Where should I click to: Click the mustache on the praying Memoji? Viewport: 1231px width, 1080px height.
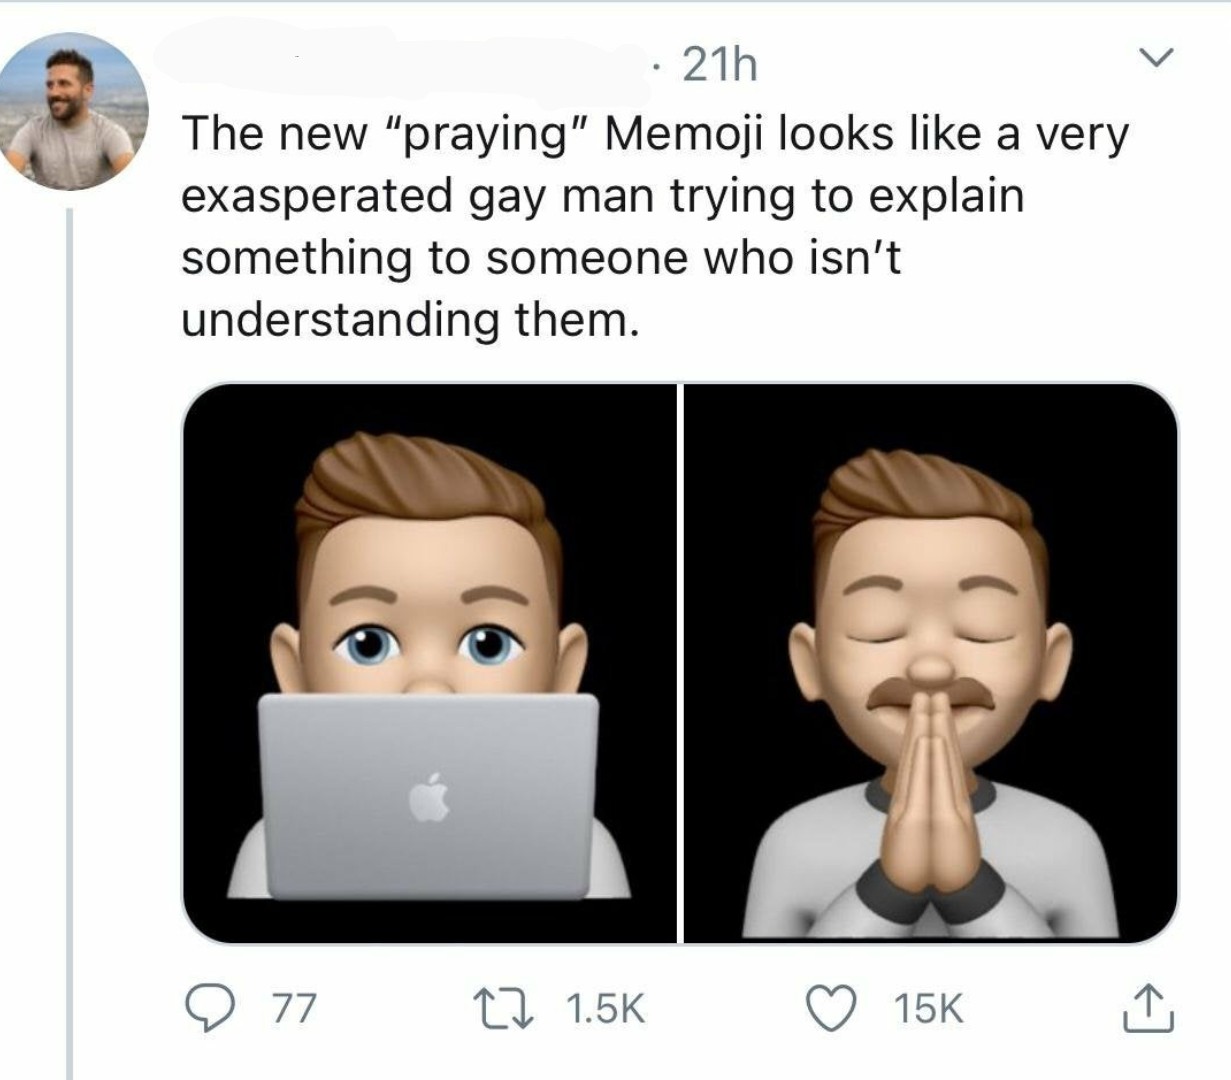[930, 693]
